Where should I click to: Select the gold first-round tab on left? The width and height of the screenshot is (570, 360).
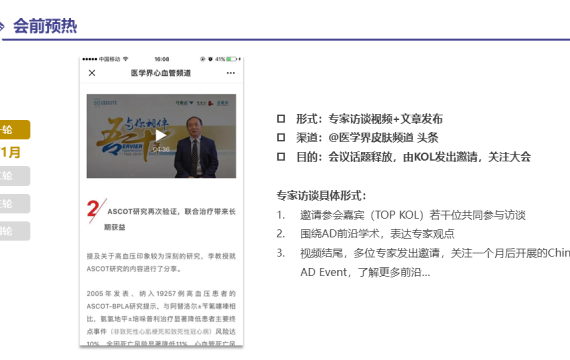tap(15, 129)
